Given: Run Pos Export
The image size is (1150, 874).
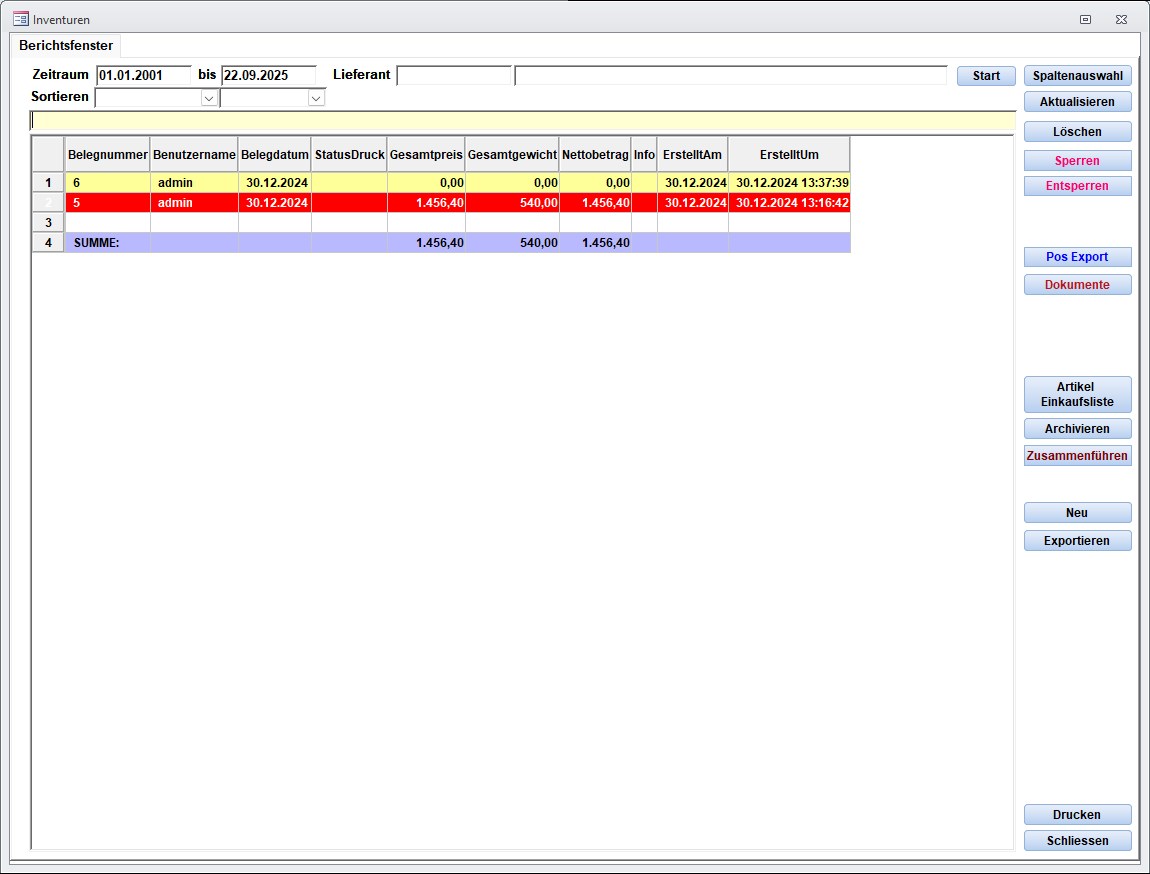Looking at the screenshot, I should click(x=1077, y=257).
